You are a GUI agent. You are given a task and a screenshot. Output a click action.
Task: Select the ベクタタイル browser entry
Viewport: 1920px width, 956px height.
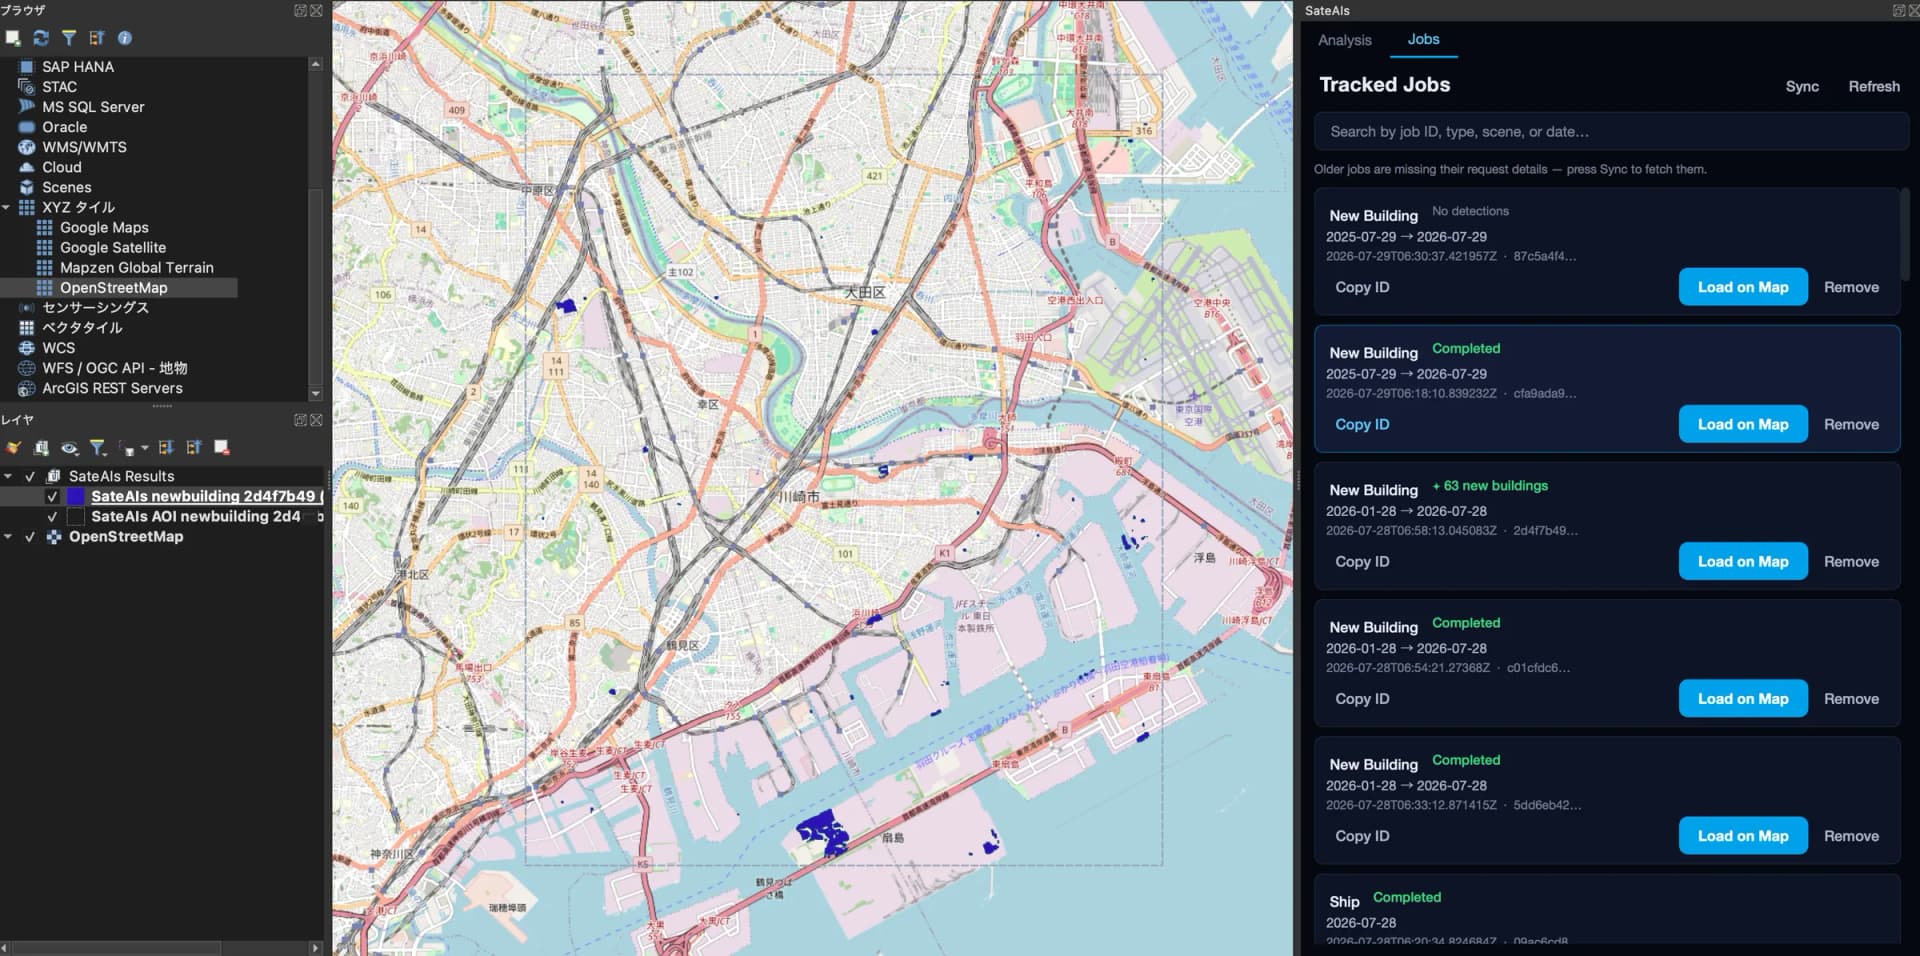click(x=82, y=327)
